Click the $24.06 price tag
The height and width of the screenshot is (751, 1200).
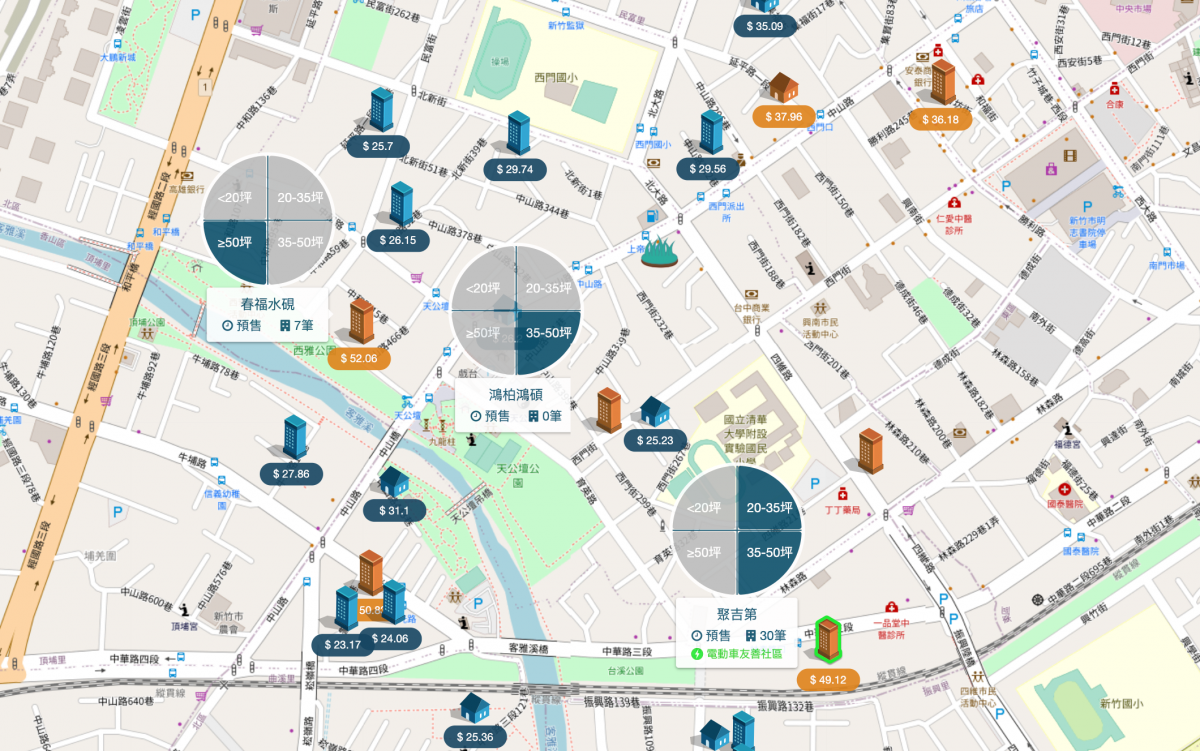point(389,638)
